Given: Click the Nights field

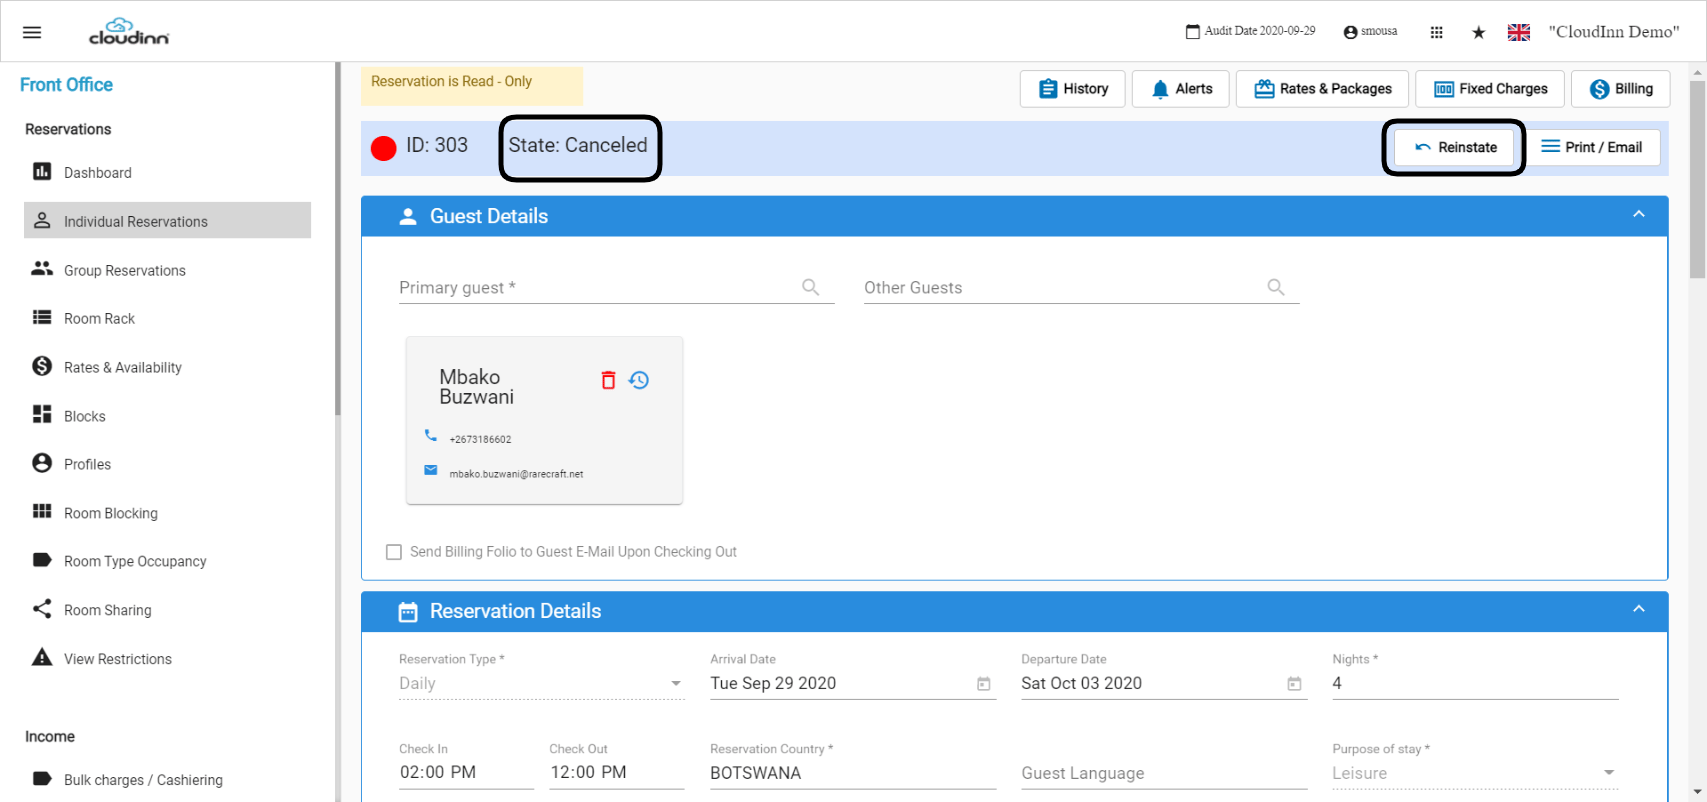Looking at the screenshot, I should click(1475, 684).
